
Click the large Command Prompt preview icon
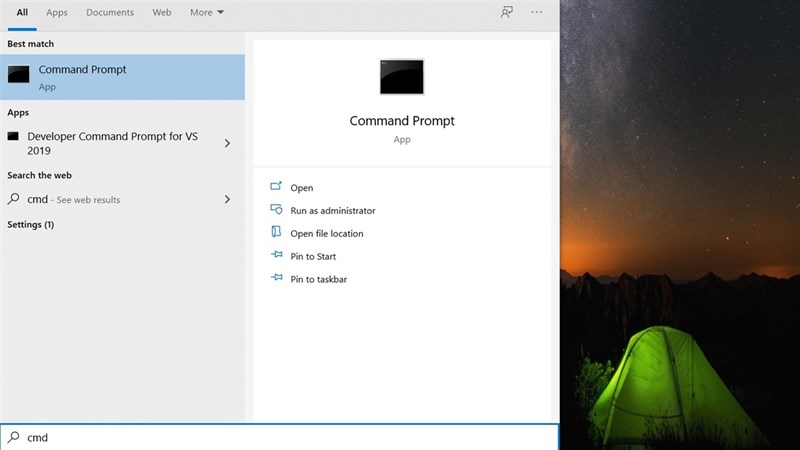401,78
